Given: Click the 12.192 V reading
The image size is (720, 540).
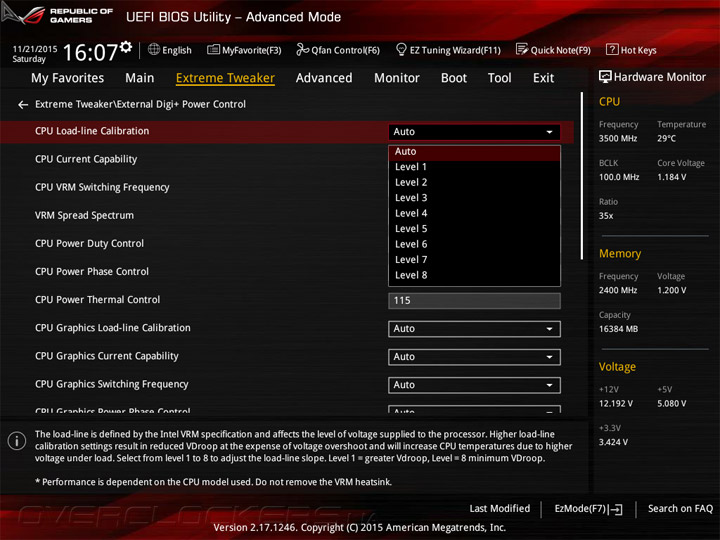Looking at the screenshot, I should [615, 404].
